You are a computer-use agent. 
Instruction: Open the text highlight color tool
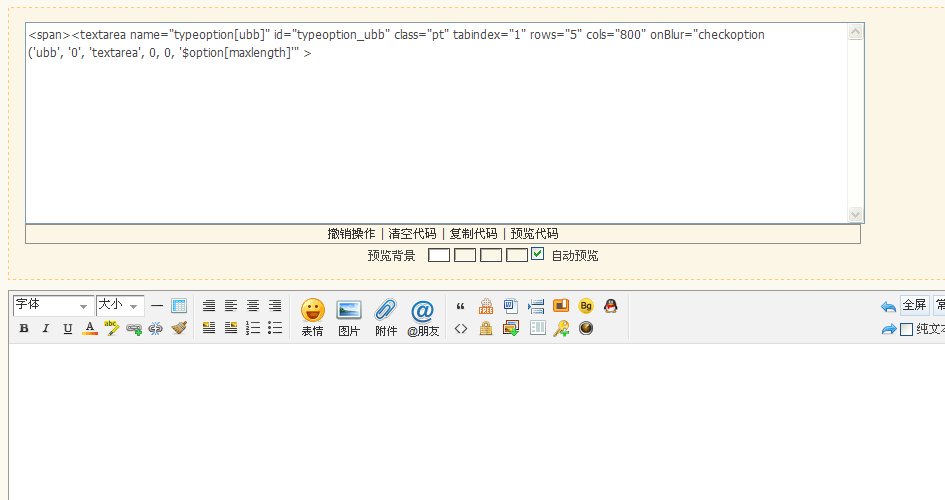pyautogui.click(x=111, y=328)
